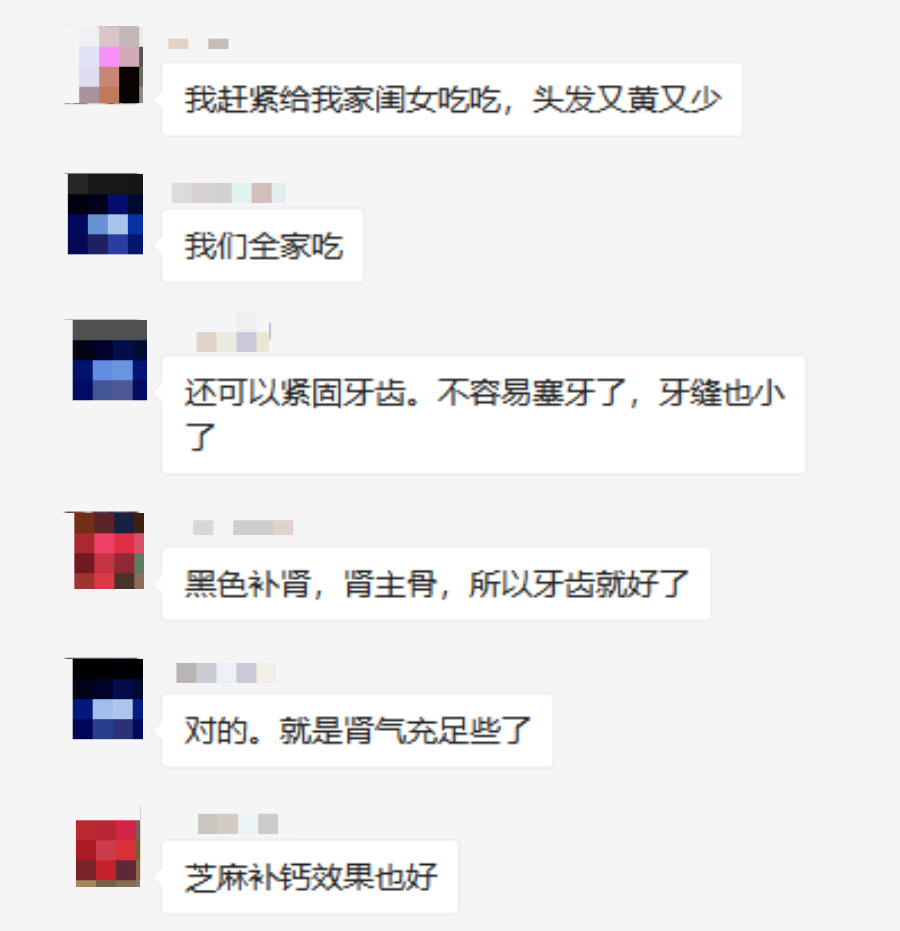Click avatar beside '还可以紧固牙齿' message
The height and width of the screenshot is (931, 900).
(x=109, y=360)
